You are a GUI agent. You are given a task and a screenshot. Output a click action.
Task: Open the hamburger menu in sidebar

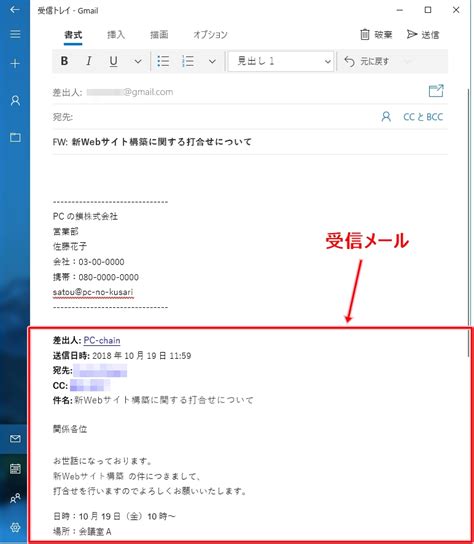(15, 34)
